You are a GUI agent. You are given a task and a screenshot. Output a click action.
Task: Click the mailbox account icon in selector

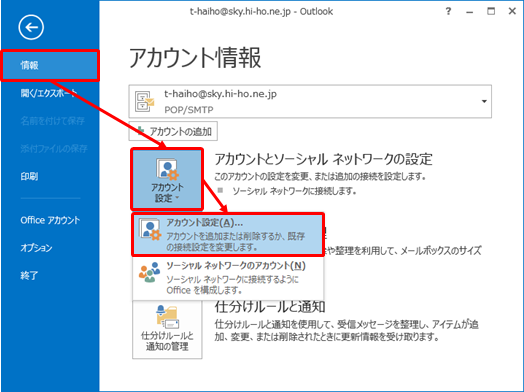coord(144,101)
